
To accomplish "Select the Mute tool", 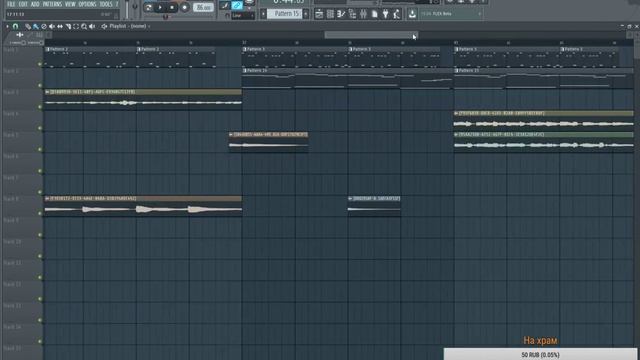I will tap(52, 27).
